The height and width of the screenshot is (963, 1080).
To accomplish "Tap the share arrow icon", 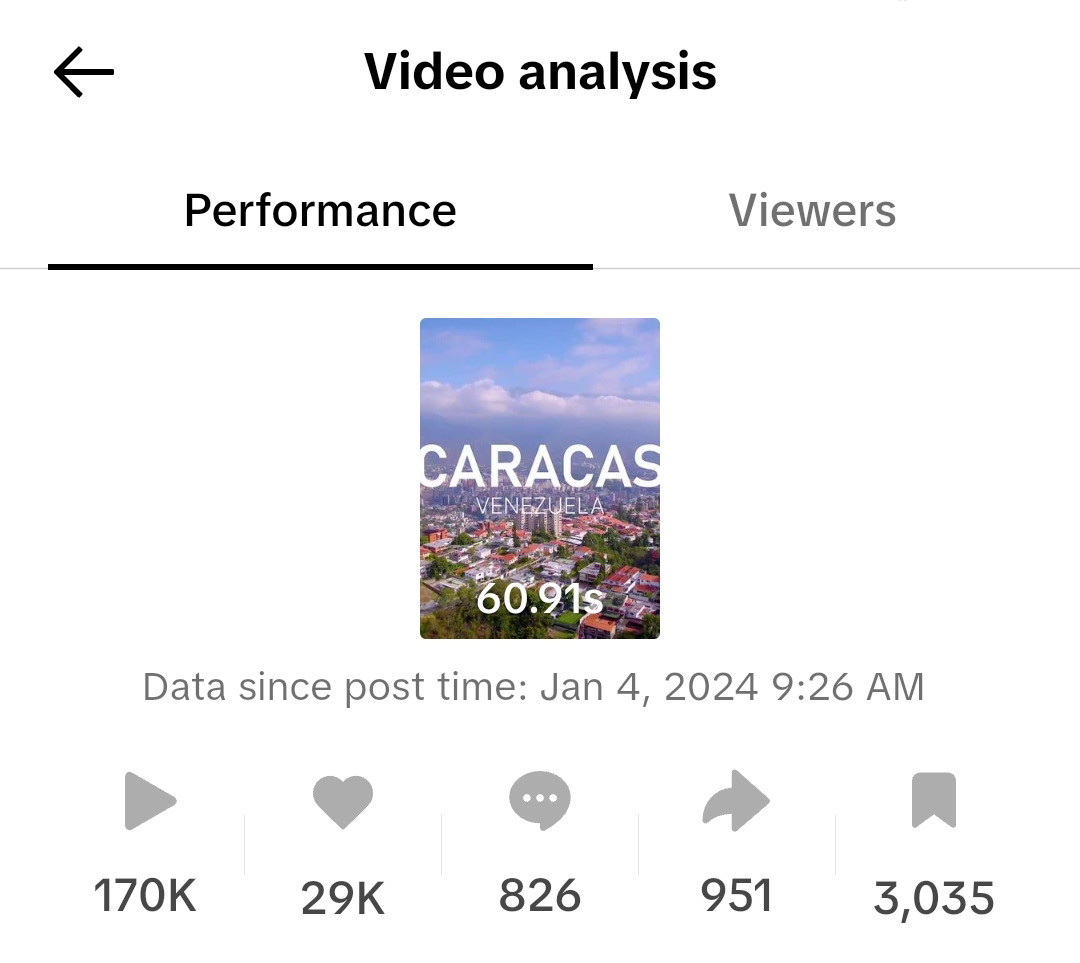I will point(736,801).
